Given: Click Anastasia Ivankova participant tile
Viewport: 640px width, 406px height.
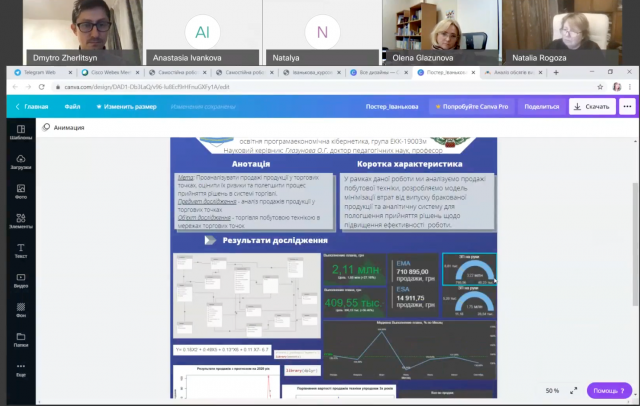Looking at the screenshot, I should [x=202, y=32].
